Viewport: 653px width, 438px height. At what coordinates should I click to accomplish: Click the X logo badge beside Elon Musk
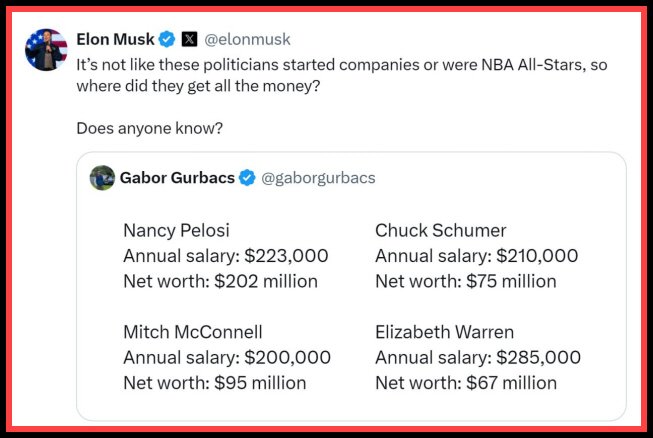[188, 39]
